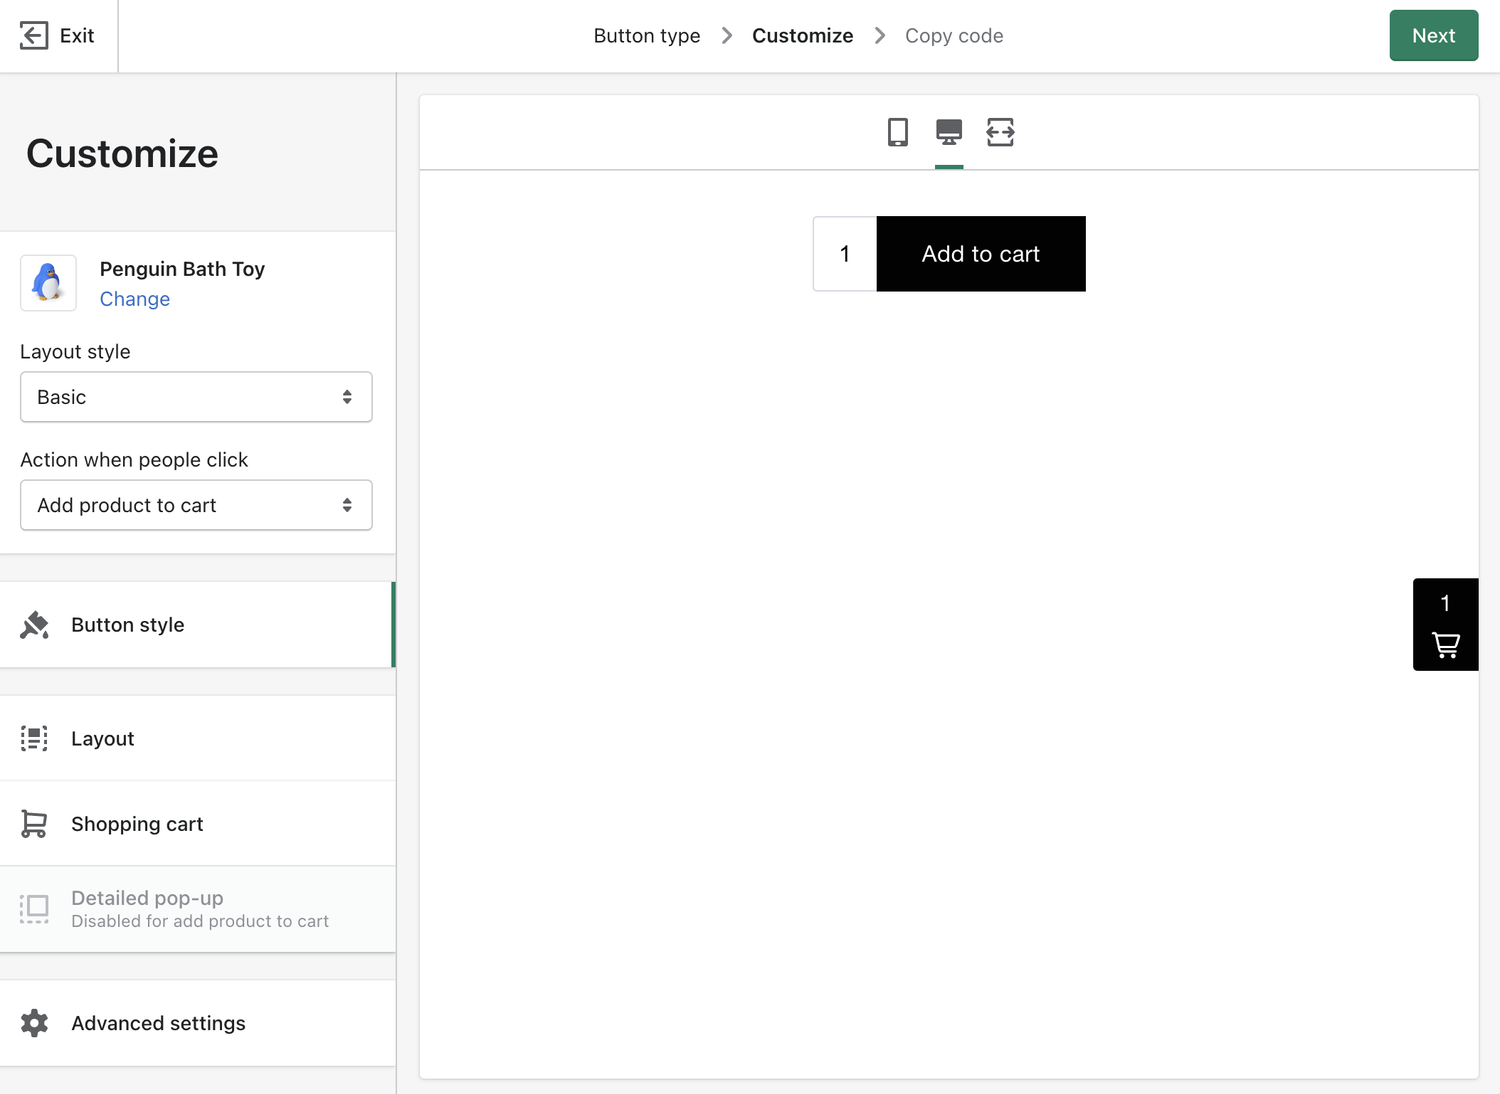Open the Action when people click dropdown
This screenshot has height=1094, width=1500.
195,505
